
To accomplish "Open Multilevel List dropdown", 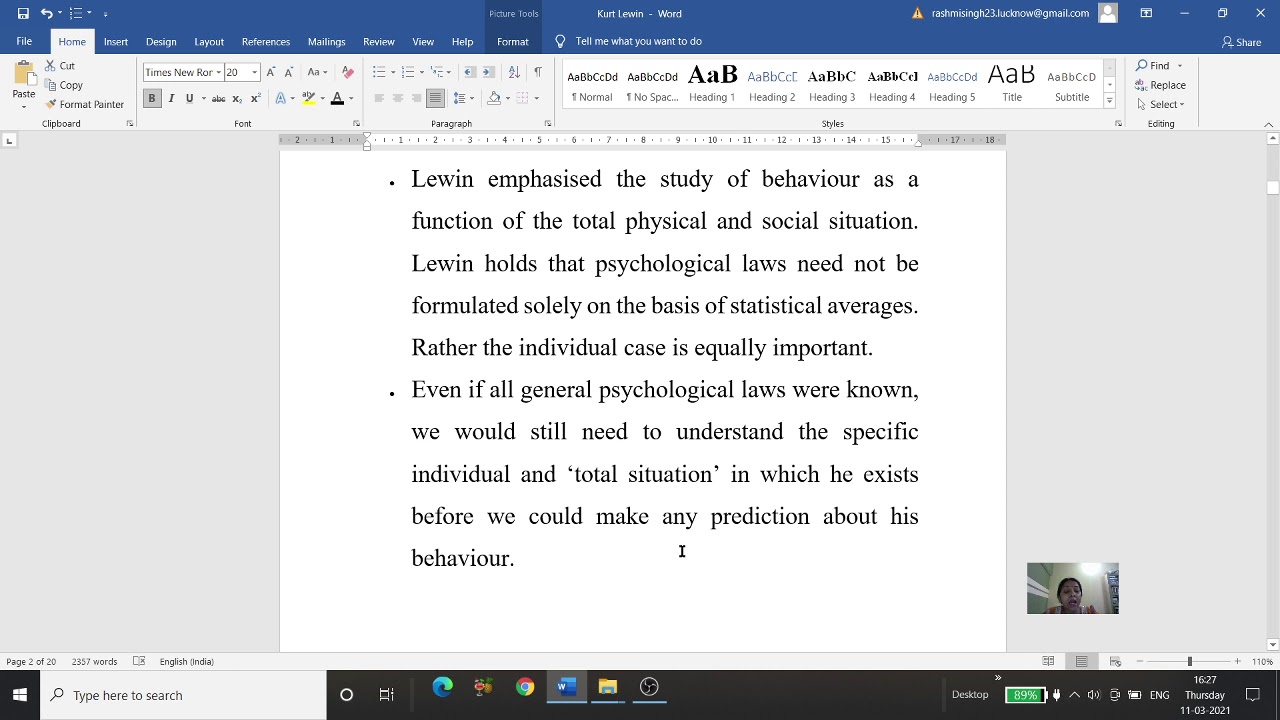I will tap(438, 72).
